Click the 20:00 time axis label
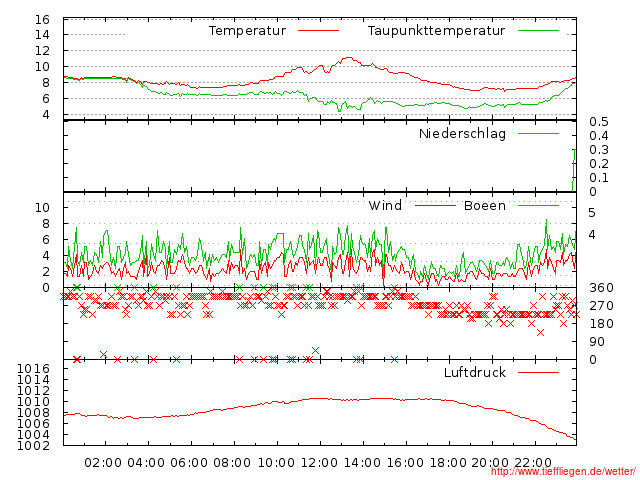Image resolution: width=640 pixels, height=480 pixels. pos(490,463)
